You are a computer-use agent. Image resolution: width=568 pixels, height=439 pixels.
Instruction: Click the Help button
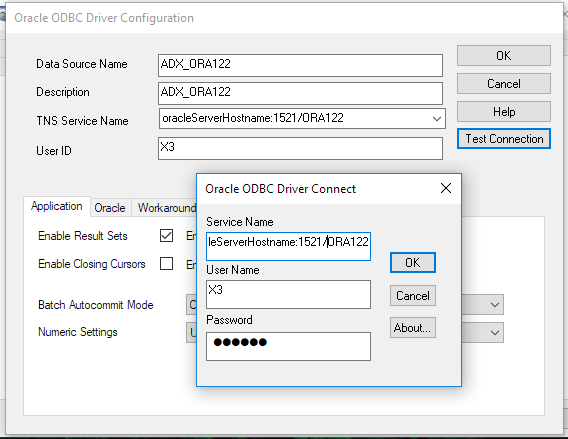point(504,112)
